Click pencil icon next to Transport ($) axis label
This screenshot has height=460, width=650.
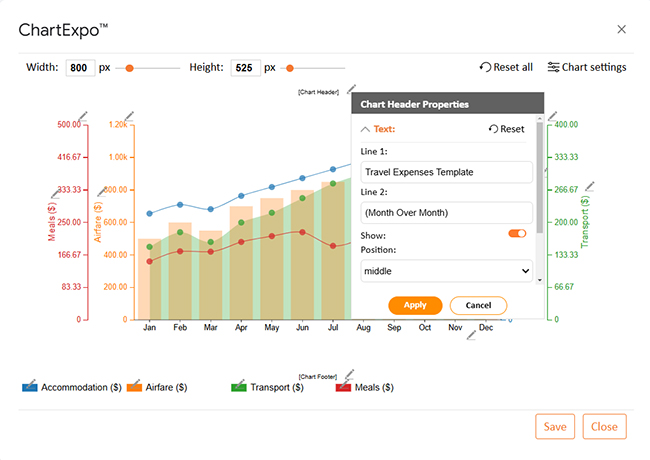pos(589,186)
